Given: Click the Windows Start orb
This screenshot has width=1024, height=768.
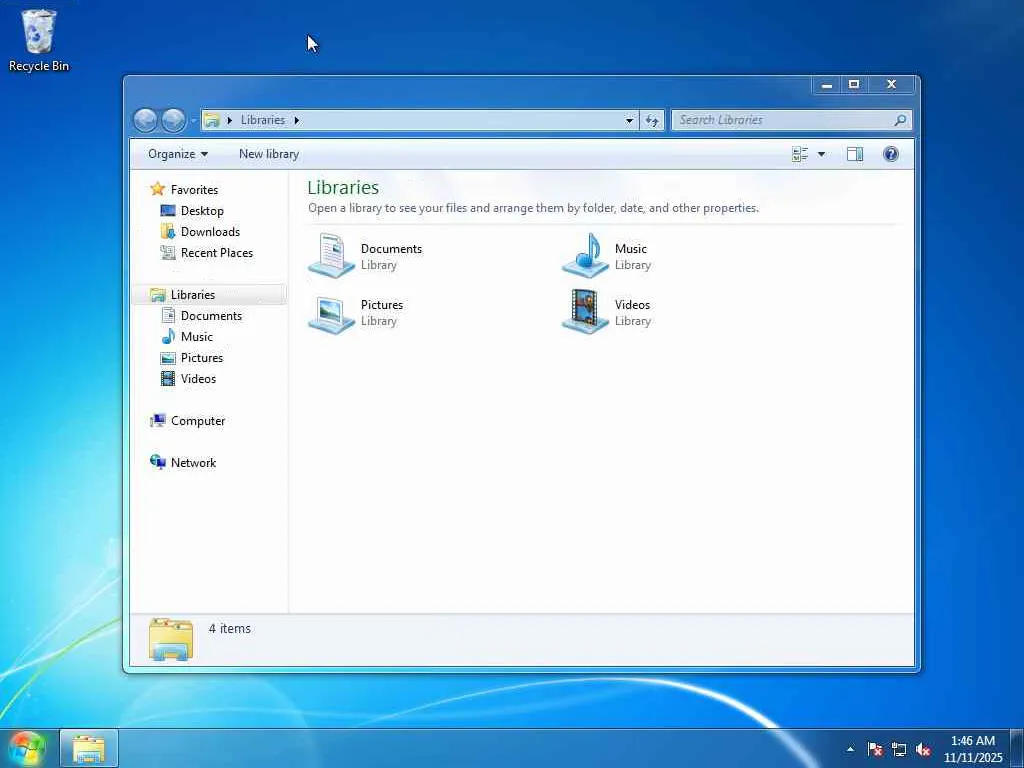Looking at the screenshot, I should point(28,749).
